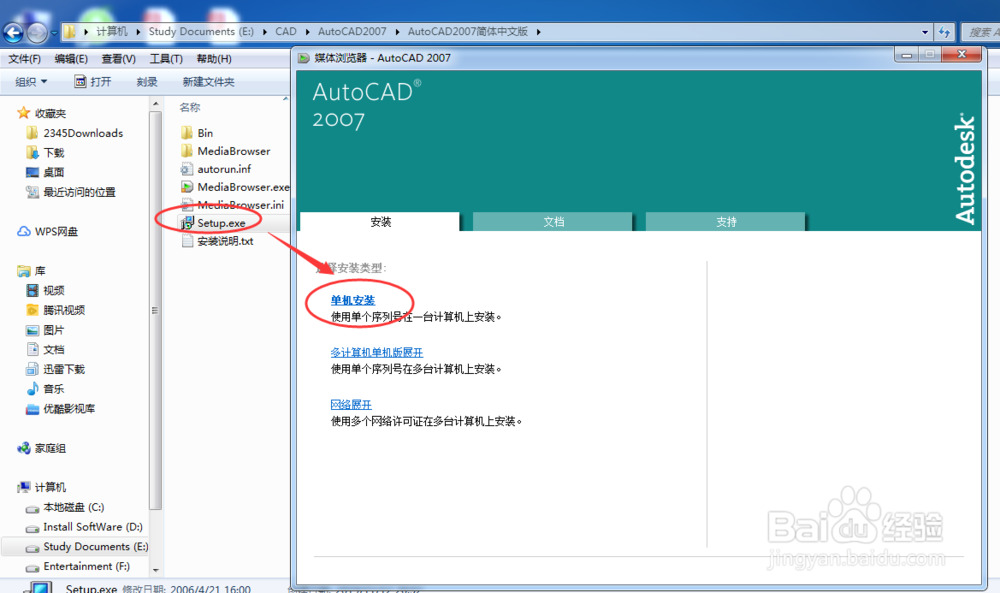The height and width of the screenshot is (593, 1000).
Task: Switch to the 支持 tab in AutoCAD browser
Action: click(x=726, y=222)
